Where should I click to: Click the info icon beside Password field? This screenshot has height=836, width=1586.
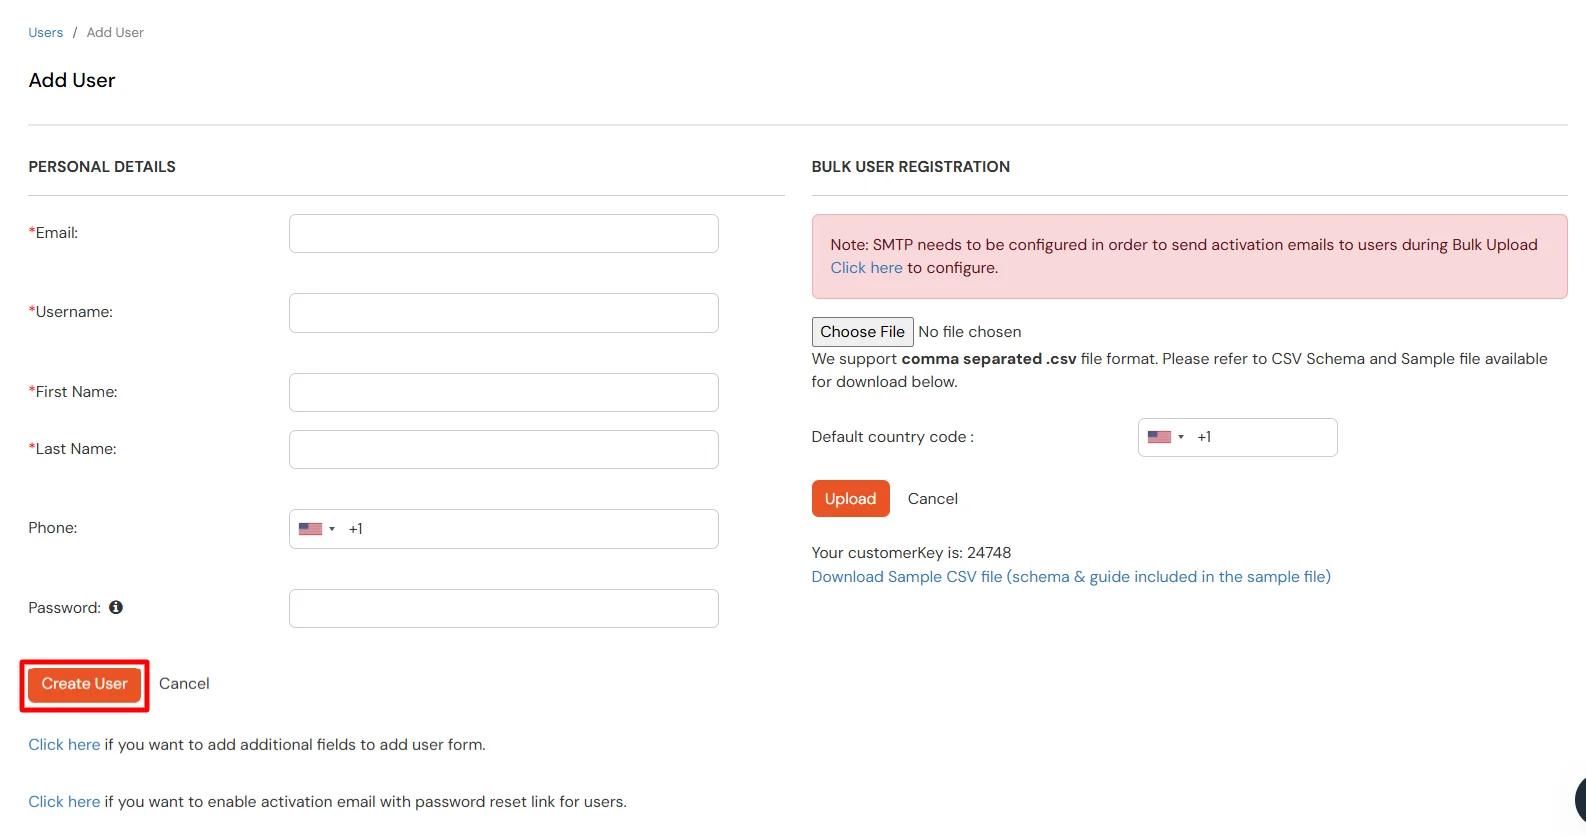116,607
